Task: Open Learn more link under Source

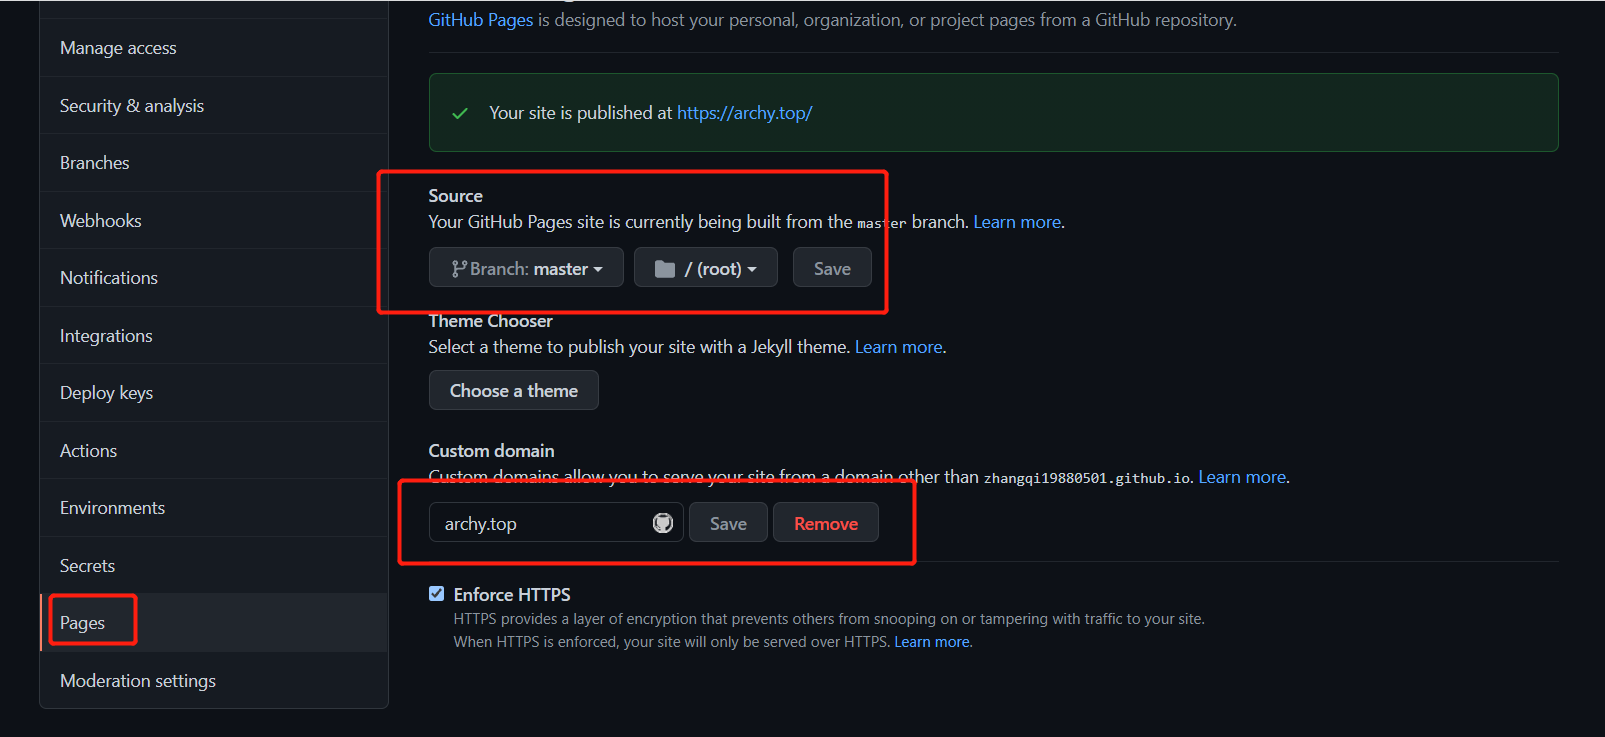Action: click(x=1017, y=222)
